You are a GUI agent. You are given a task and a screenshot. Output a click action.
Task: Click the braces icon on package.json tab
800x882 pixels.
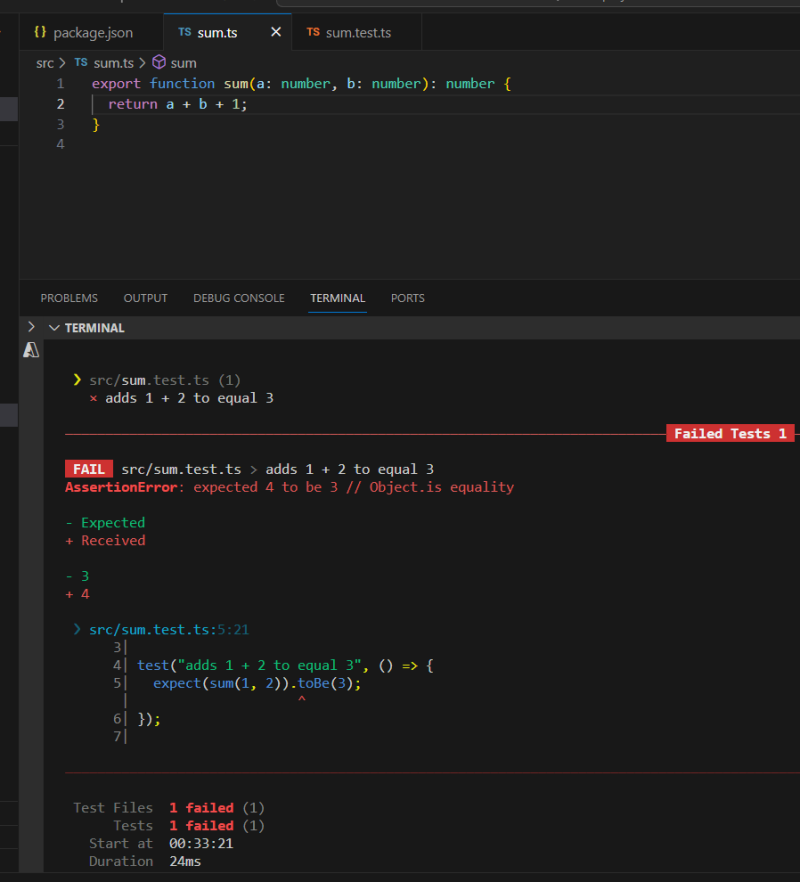click(x=40, y=33)
